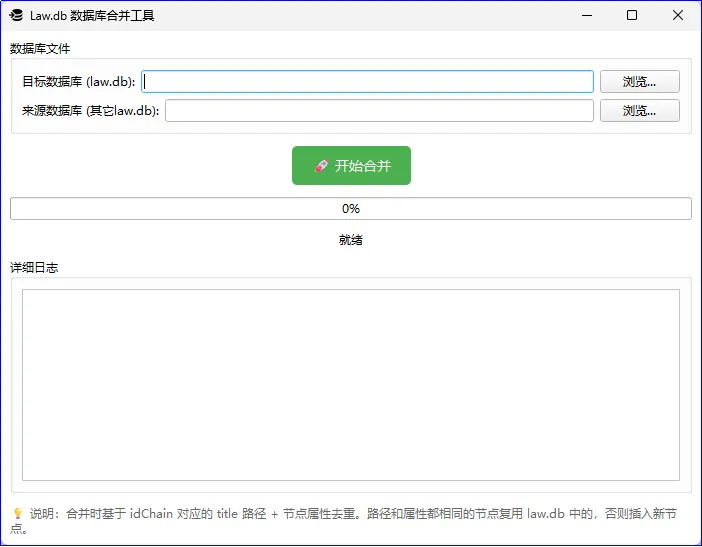The width and height of the screenshot is (702, 547).
Task: Maximize the Law.db merge tool window
Action: (632, 15)
